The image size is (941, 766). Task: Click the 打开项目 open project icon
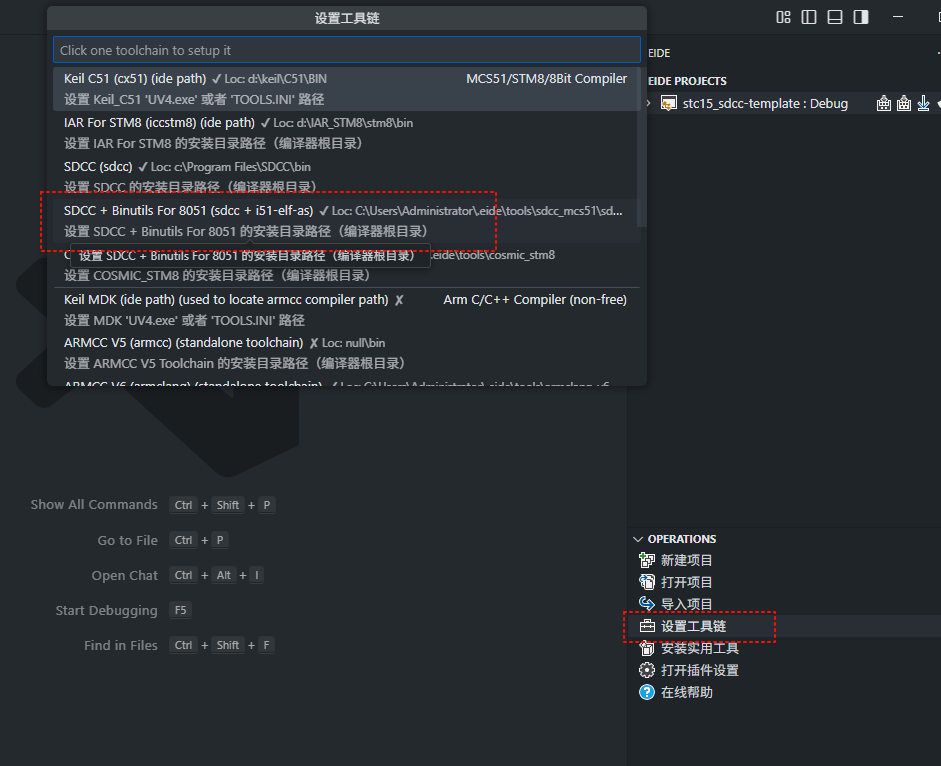[647, 582]
